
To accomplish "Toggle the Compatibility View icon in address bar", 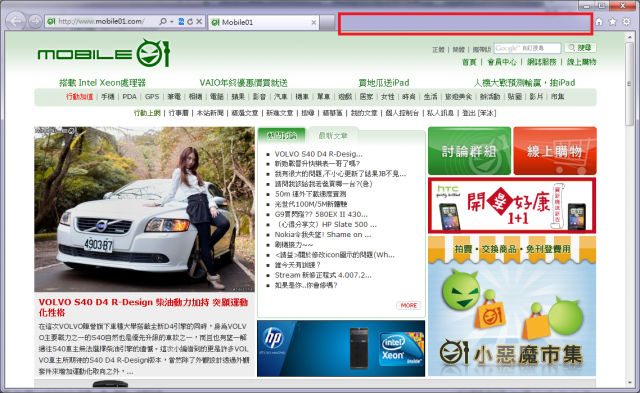I will 181,22.
